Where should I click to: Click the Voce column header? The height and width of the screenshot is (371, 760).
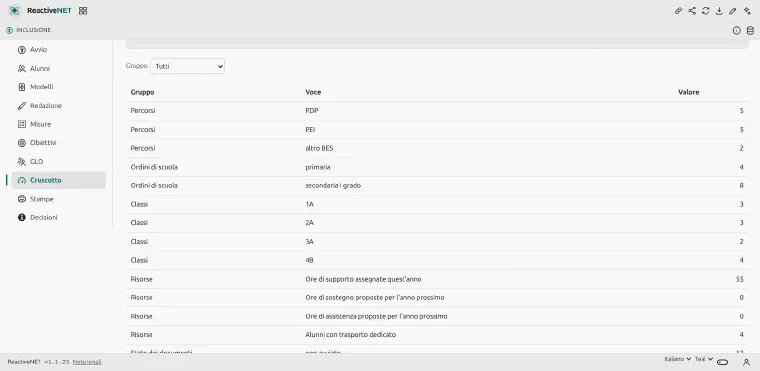(313, 92)
